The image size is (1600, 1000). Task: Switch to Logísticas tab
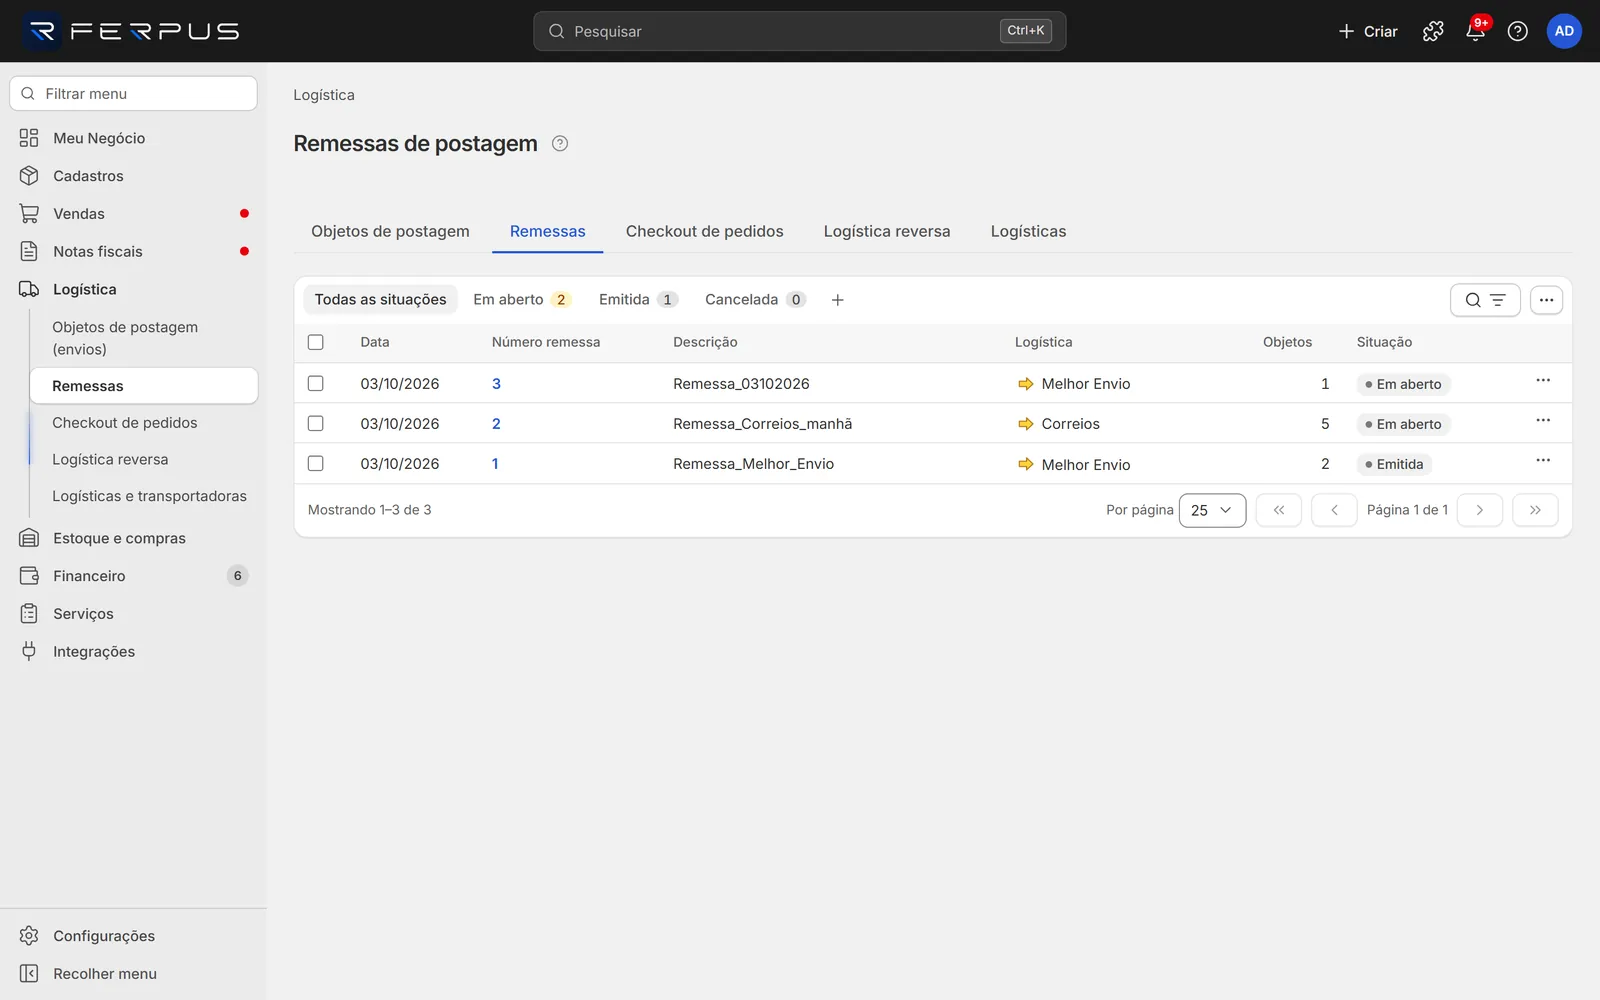tap(1028, 231)
